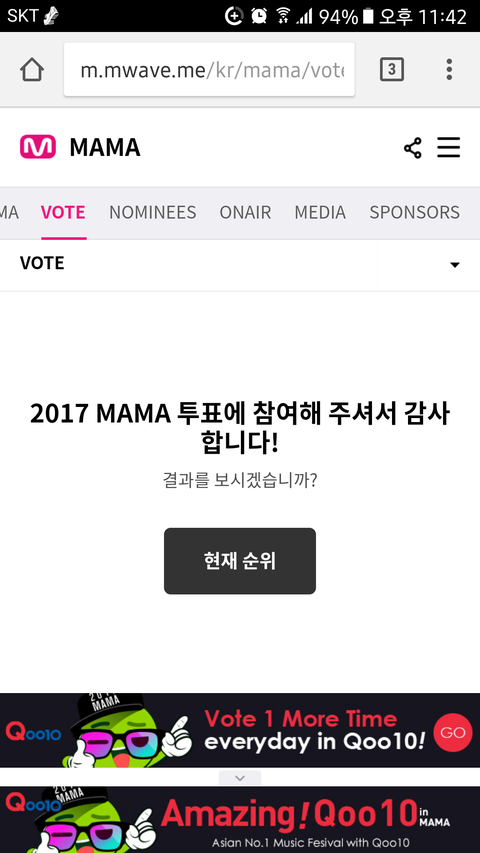Select the highlighted VOTE tab
The width and height of the screenshot is (480, 853).
[x=63, y=212]
